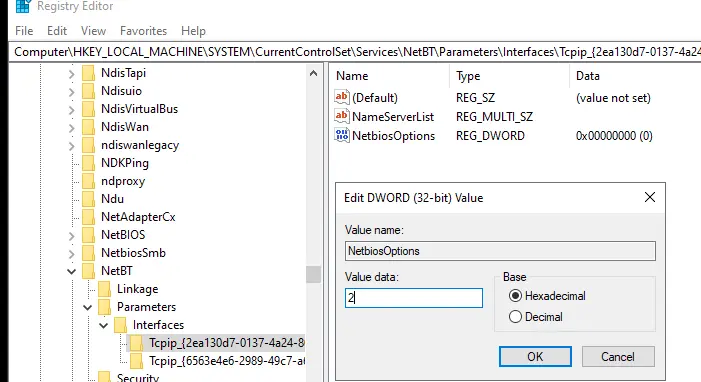Image resolution: width=701 pixels, height=382 pixels.
Task: Select the NetbiosSmb folder icon
Action: (x=89, y=253)
